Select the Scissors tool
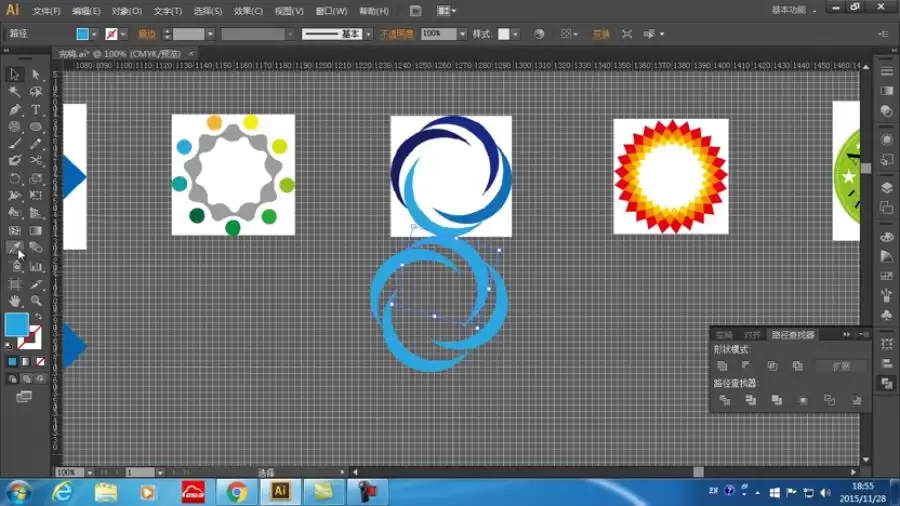The image size is (900, 506). [x=36, y=161]
